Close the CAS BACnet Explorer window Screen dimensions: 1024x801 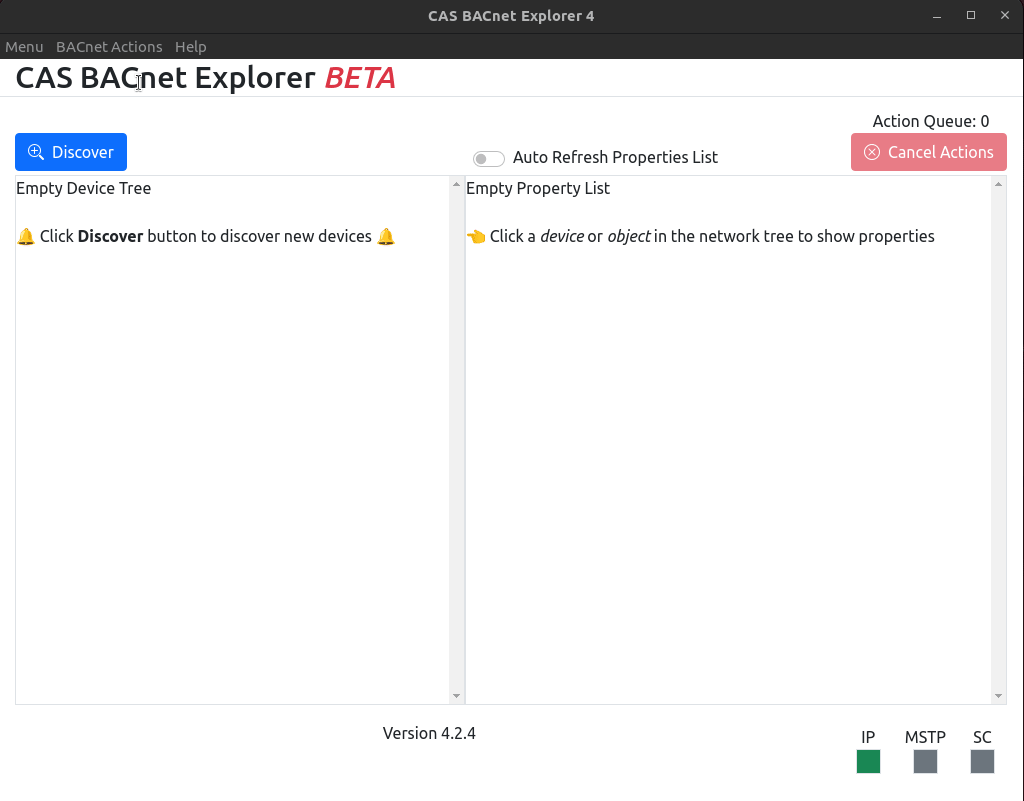[1004, 16]
